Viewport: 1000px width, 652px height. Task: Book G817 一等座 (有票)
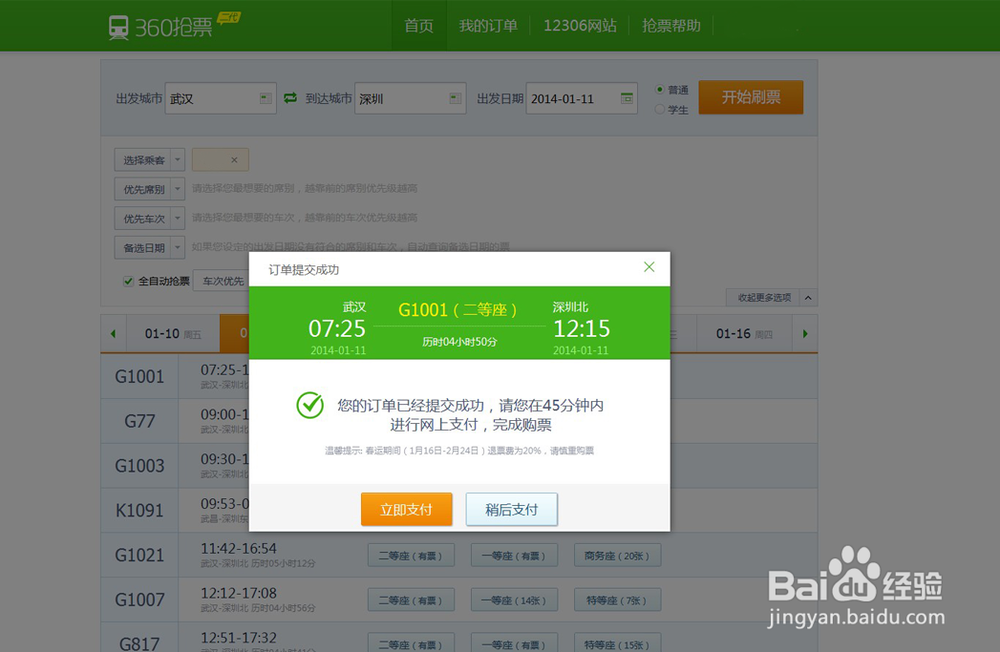coord(515,643)
